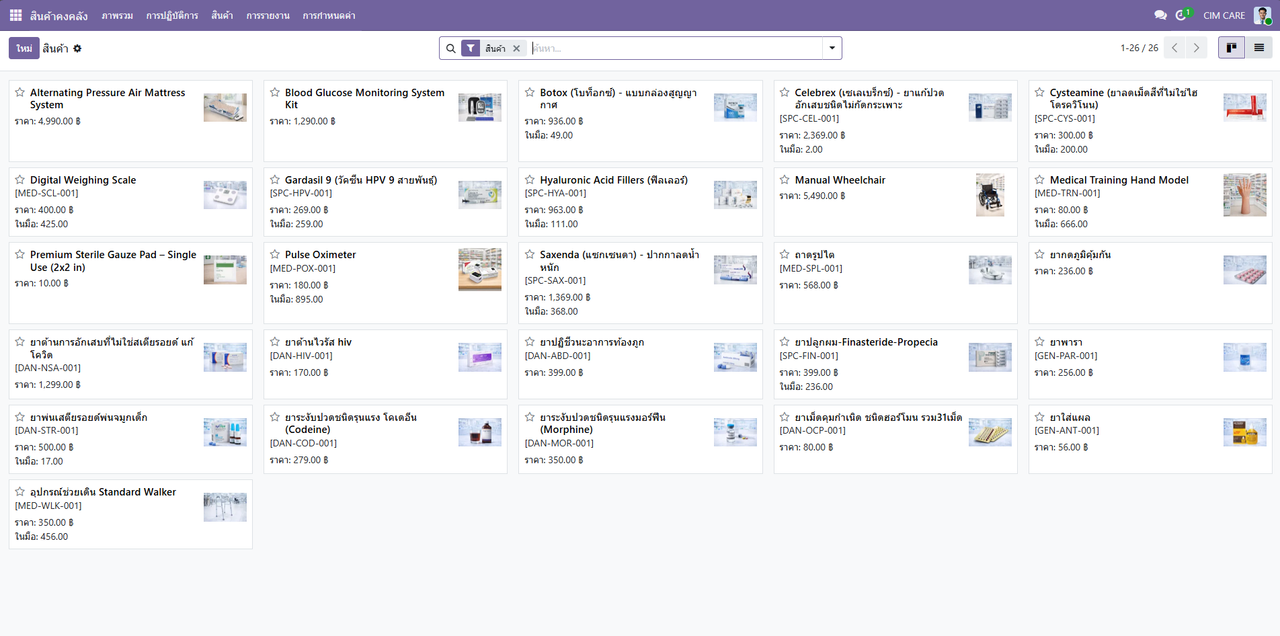
Task: Click the search magnifier icon
Action: point(450,48)
